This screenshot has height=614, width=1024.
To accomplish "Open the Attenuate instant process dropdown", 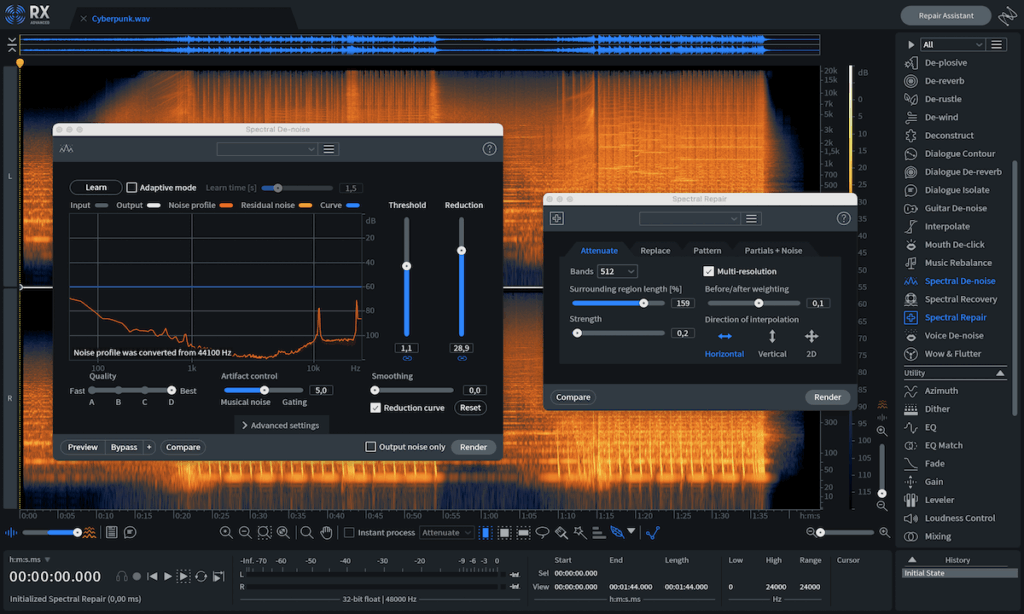I will [447, 532].
